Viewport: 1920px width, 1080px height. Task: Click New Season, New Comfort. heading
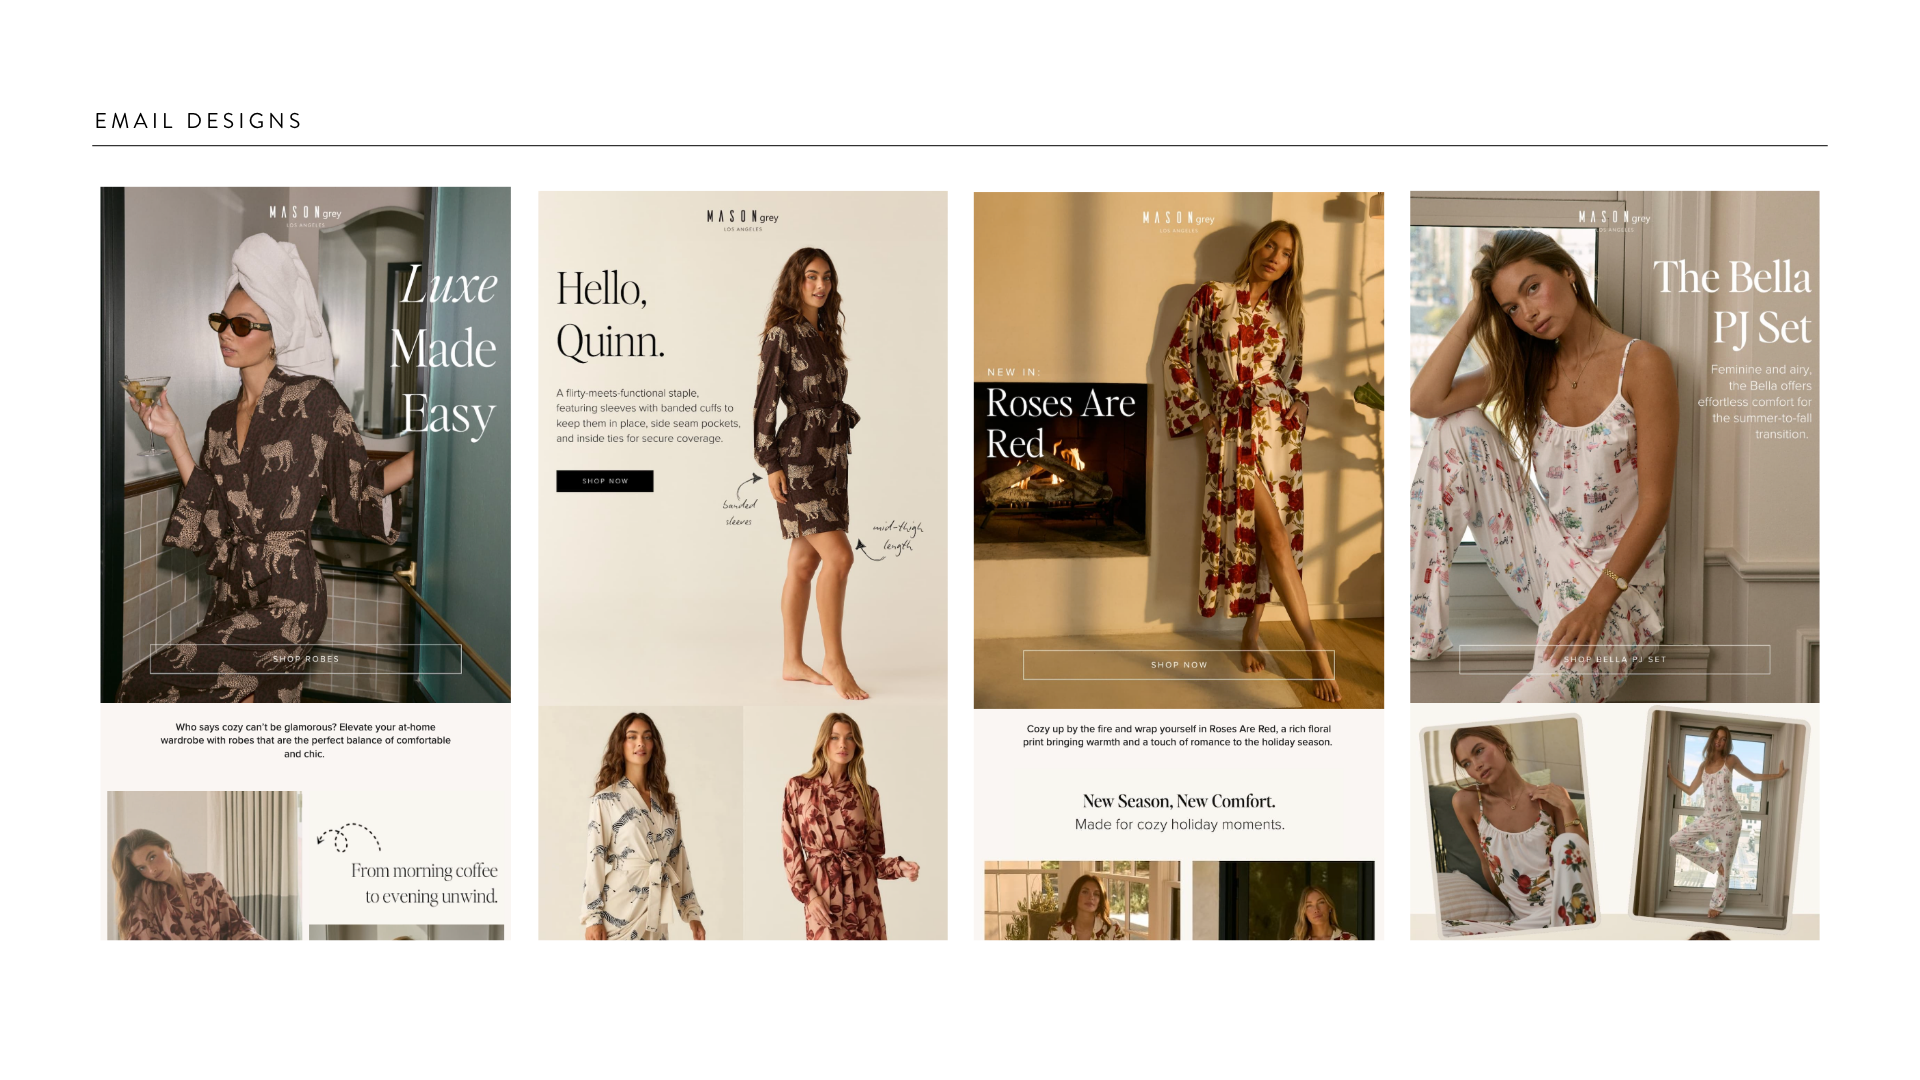tap(1178, 801)
